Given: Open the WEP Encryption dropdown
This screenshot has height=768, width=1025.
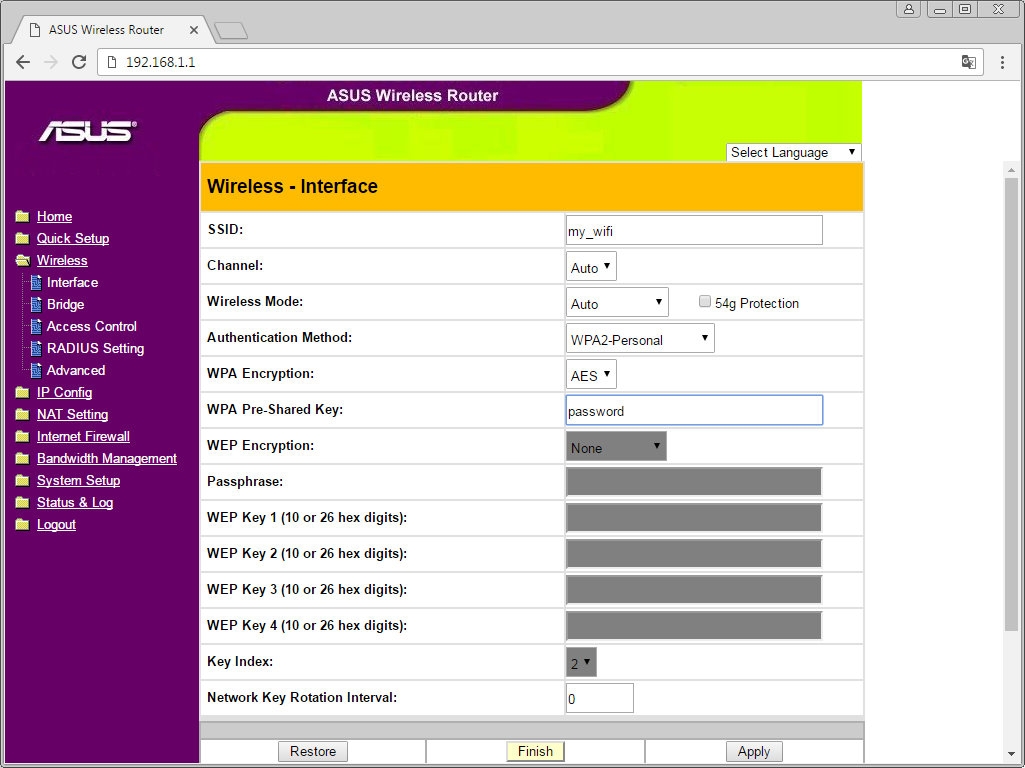Looking at the screenshot, I should tap(616, 446).
